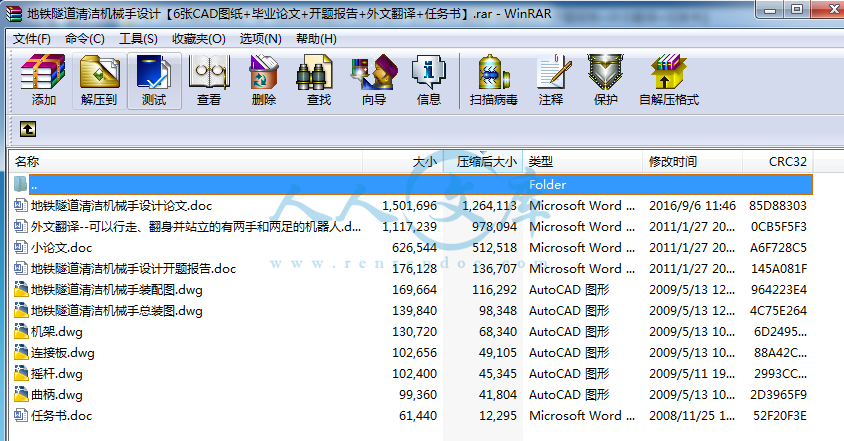Screen dimensions: 844x441
Task: Click the size value 1,501,696
Action: [409, 206]
